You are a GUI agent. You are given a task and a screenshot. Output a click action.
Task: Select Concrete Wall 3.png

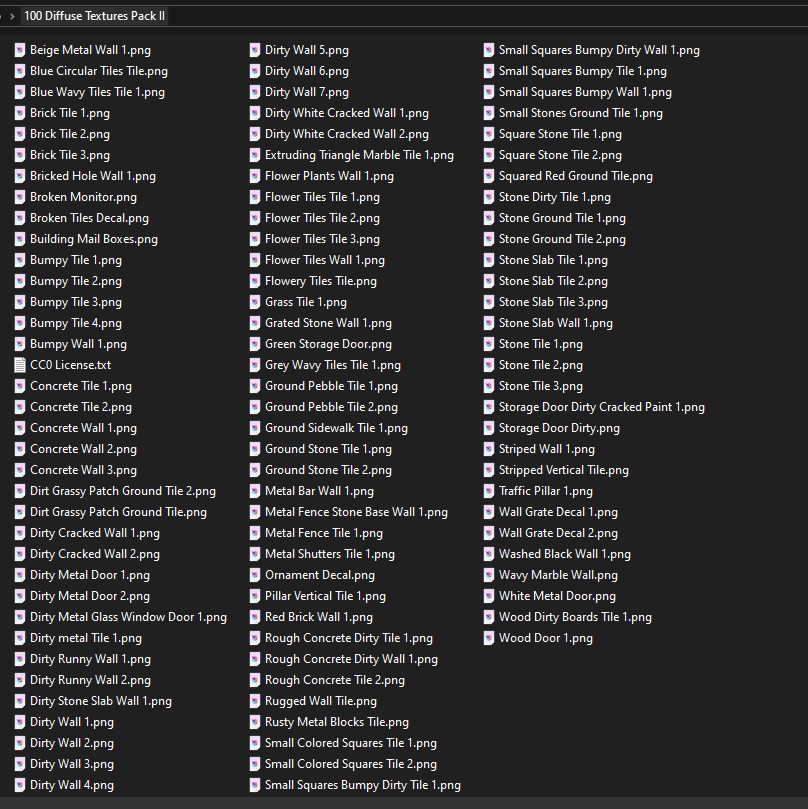84,470
